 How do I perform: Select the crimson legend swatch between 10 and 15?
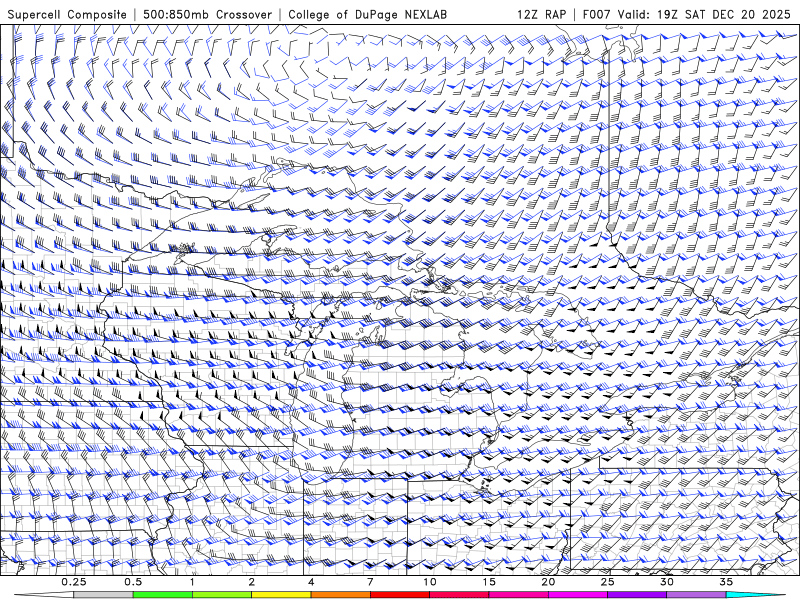coord(459,595)
